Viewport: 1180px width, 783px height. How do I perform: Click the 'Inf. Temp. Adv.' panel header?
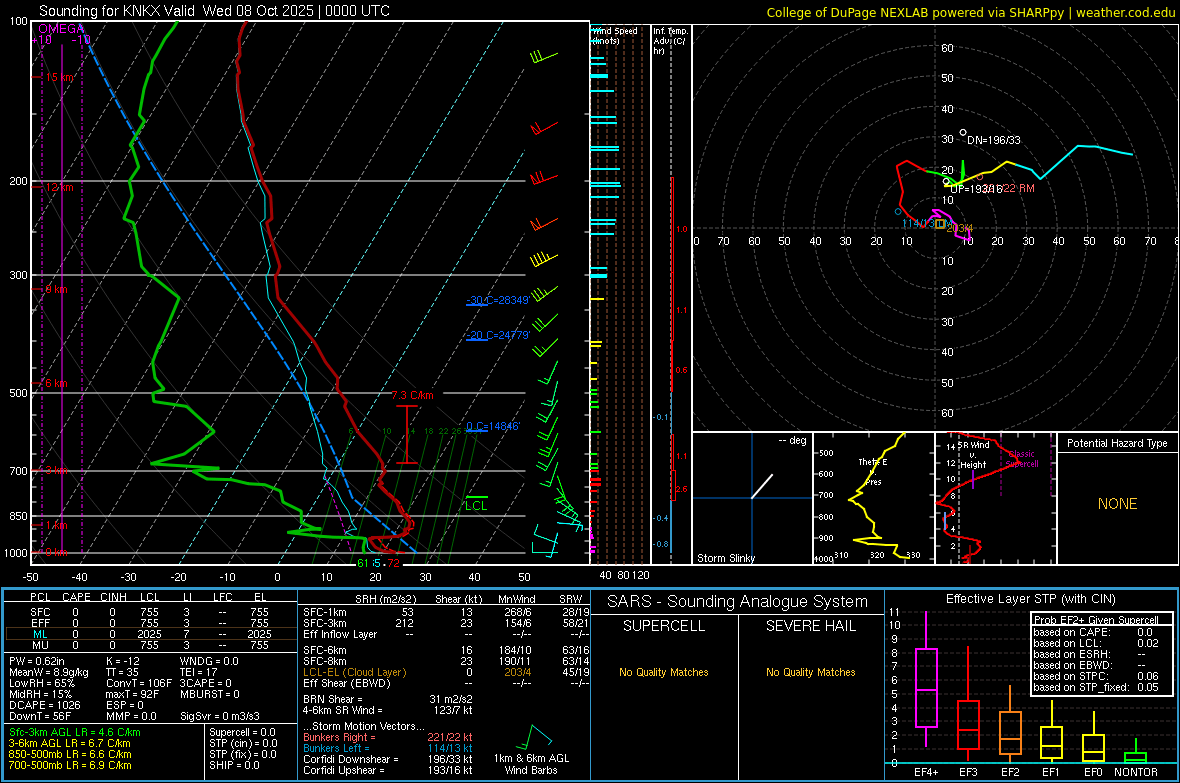coord(669,41)
